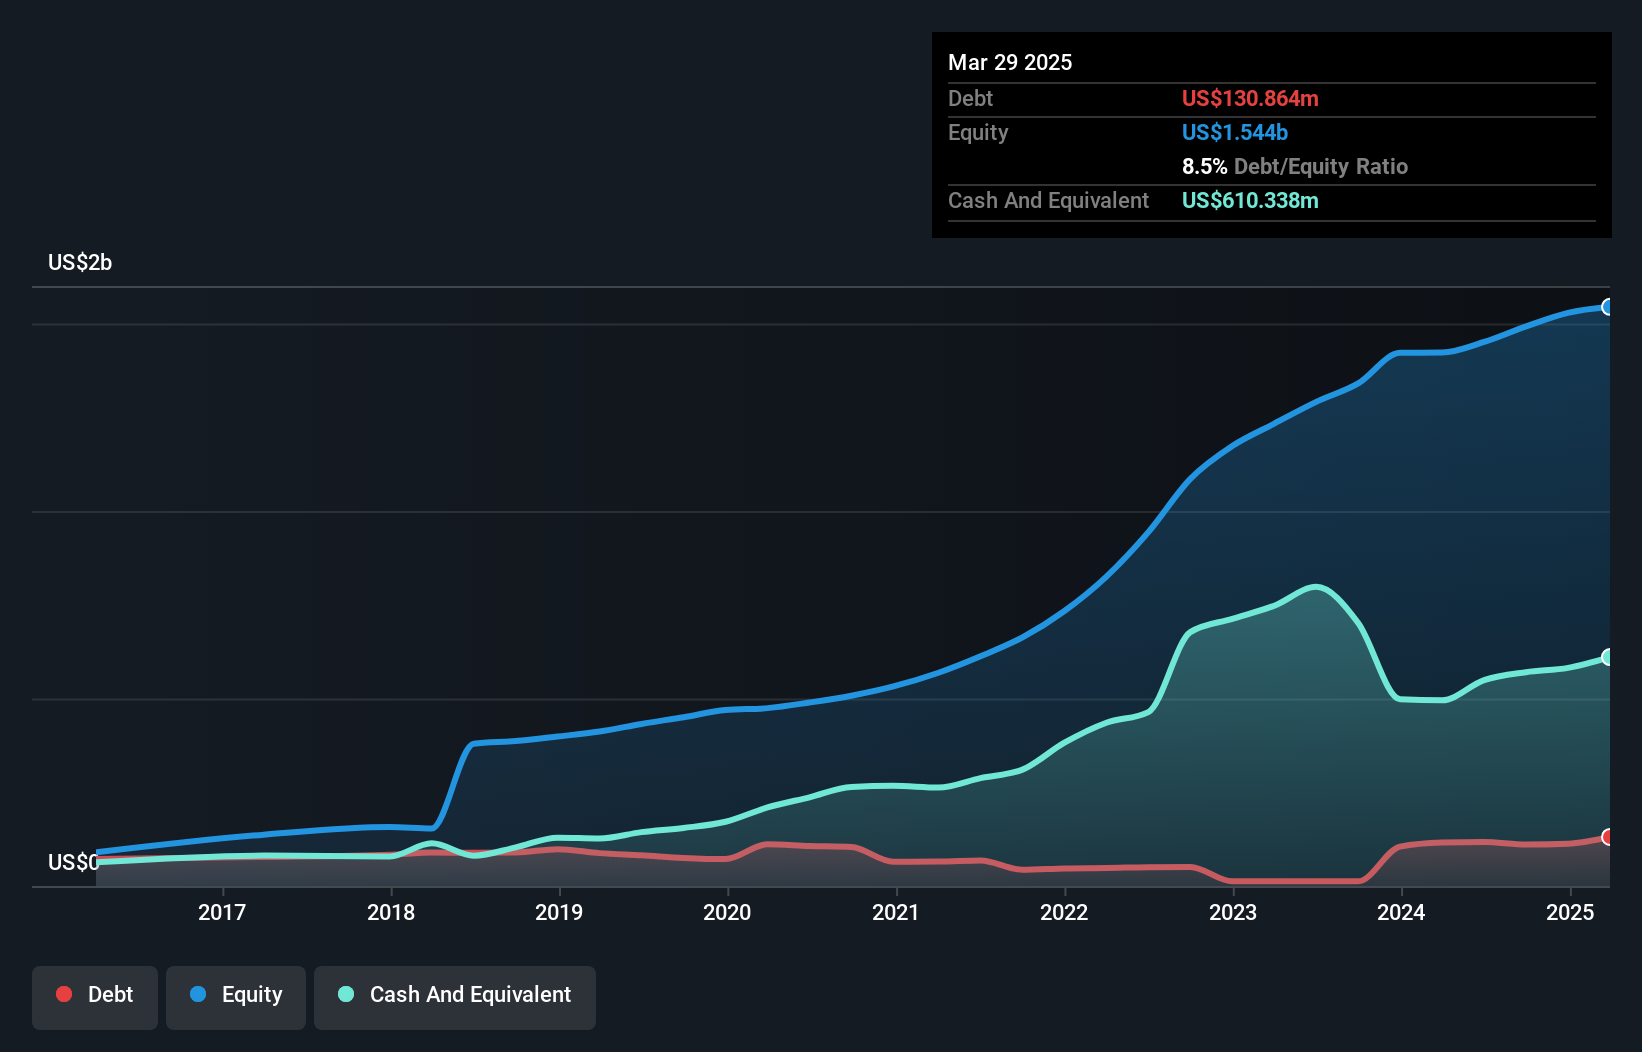Select the Equity endpoint marker on chart
The height and width of the screenshot is (1052, 1642).
1608,307
